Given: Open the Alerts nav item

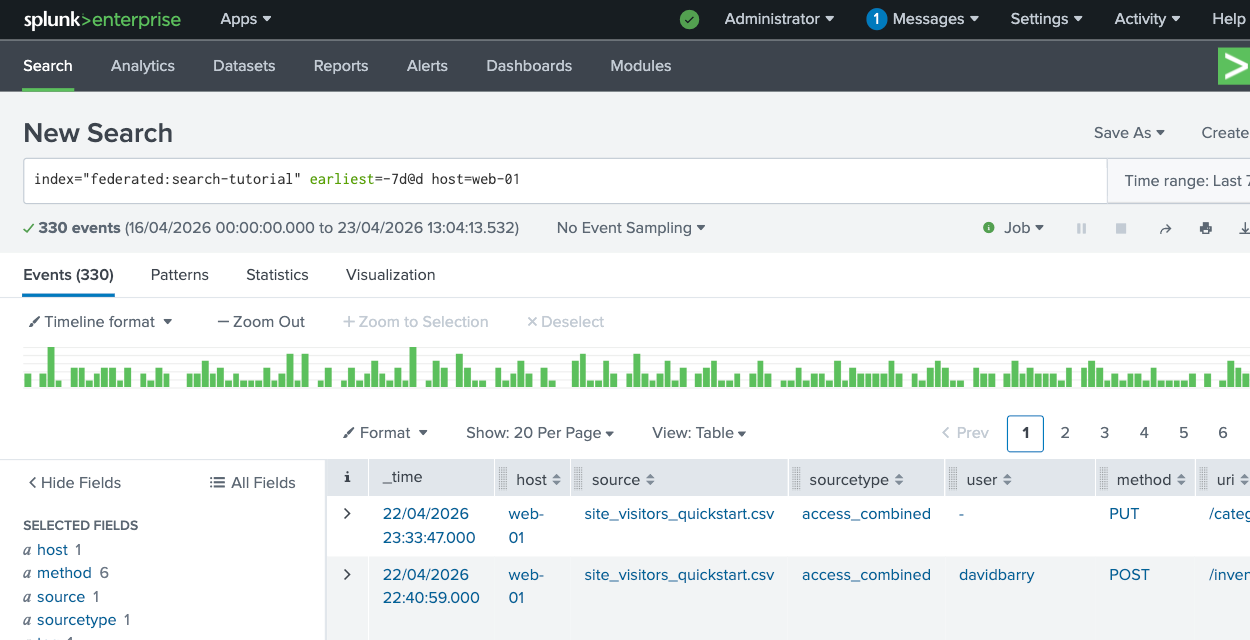Looking at the screenshot, I should (x=427, y=66).
